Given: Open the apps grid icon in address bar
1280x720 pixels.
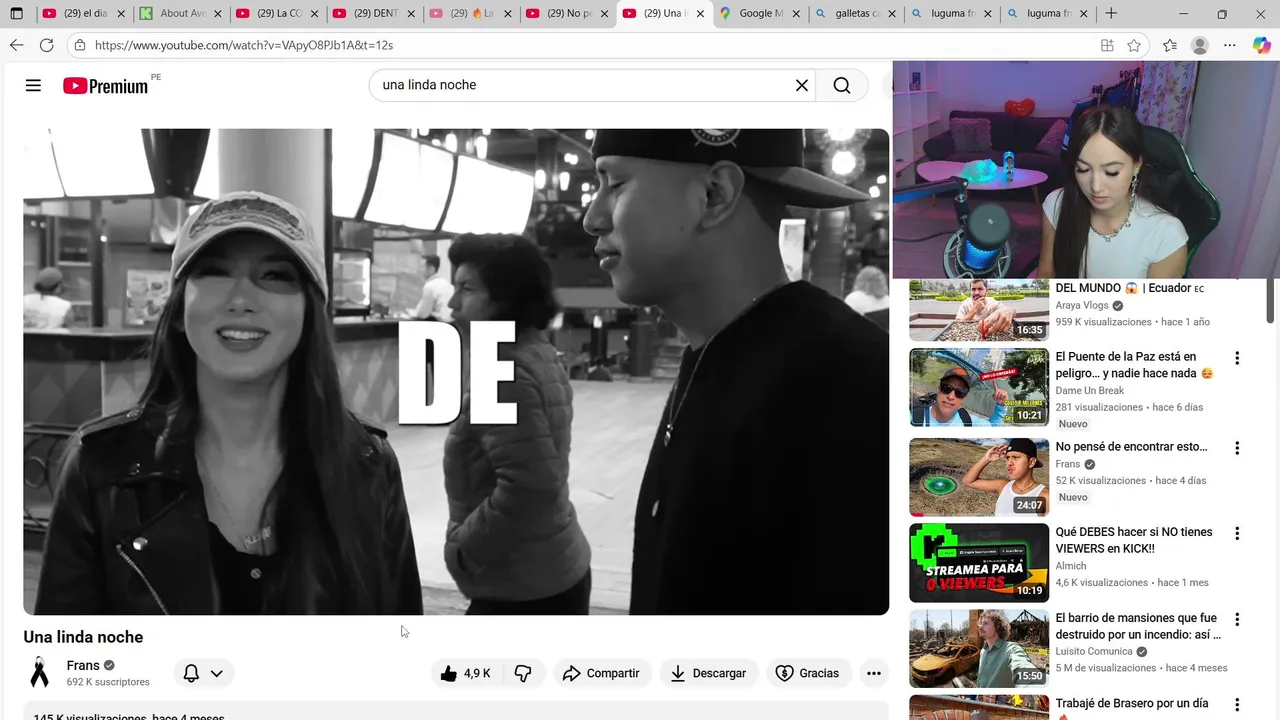Looking at the screenshot, I should coord(1107,45).
